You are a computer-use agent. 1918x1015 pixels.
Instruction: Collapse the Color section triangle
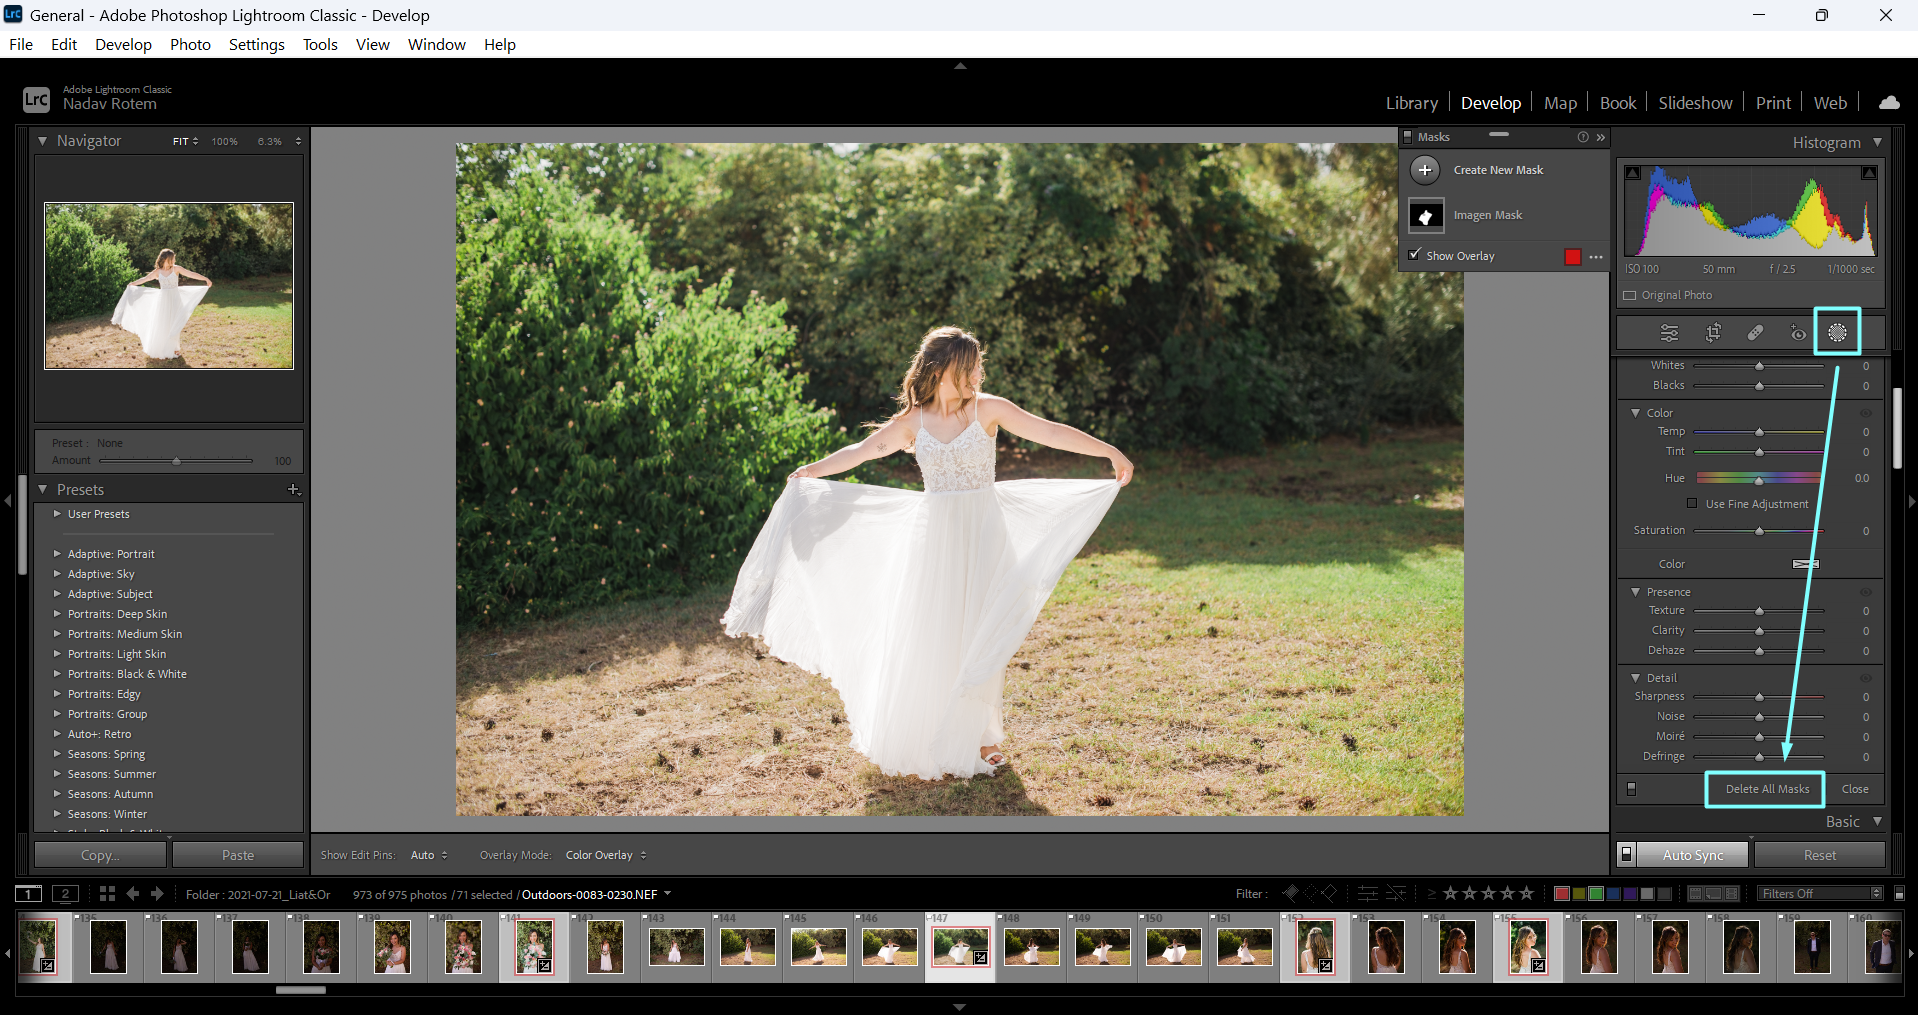click(1635, 413)
